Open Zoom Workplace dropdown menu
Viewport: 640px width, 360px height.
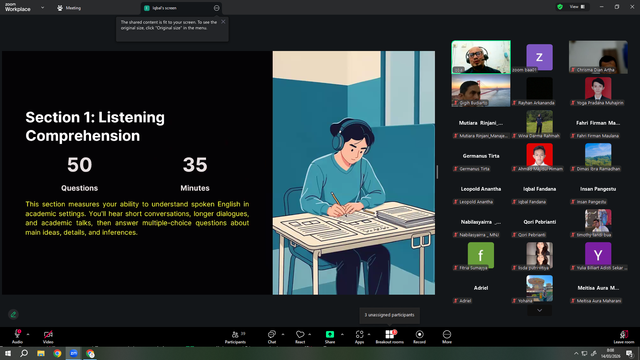pos(42,7)
